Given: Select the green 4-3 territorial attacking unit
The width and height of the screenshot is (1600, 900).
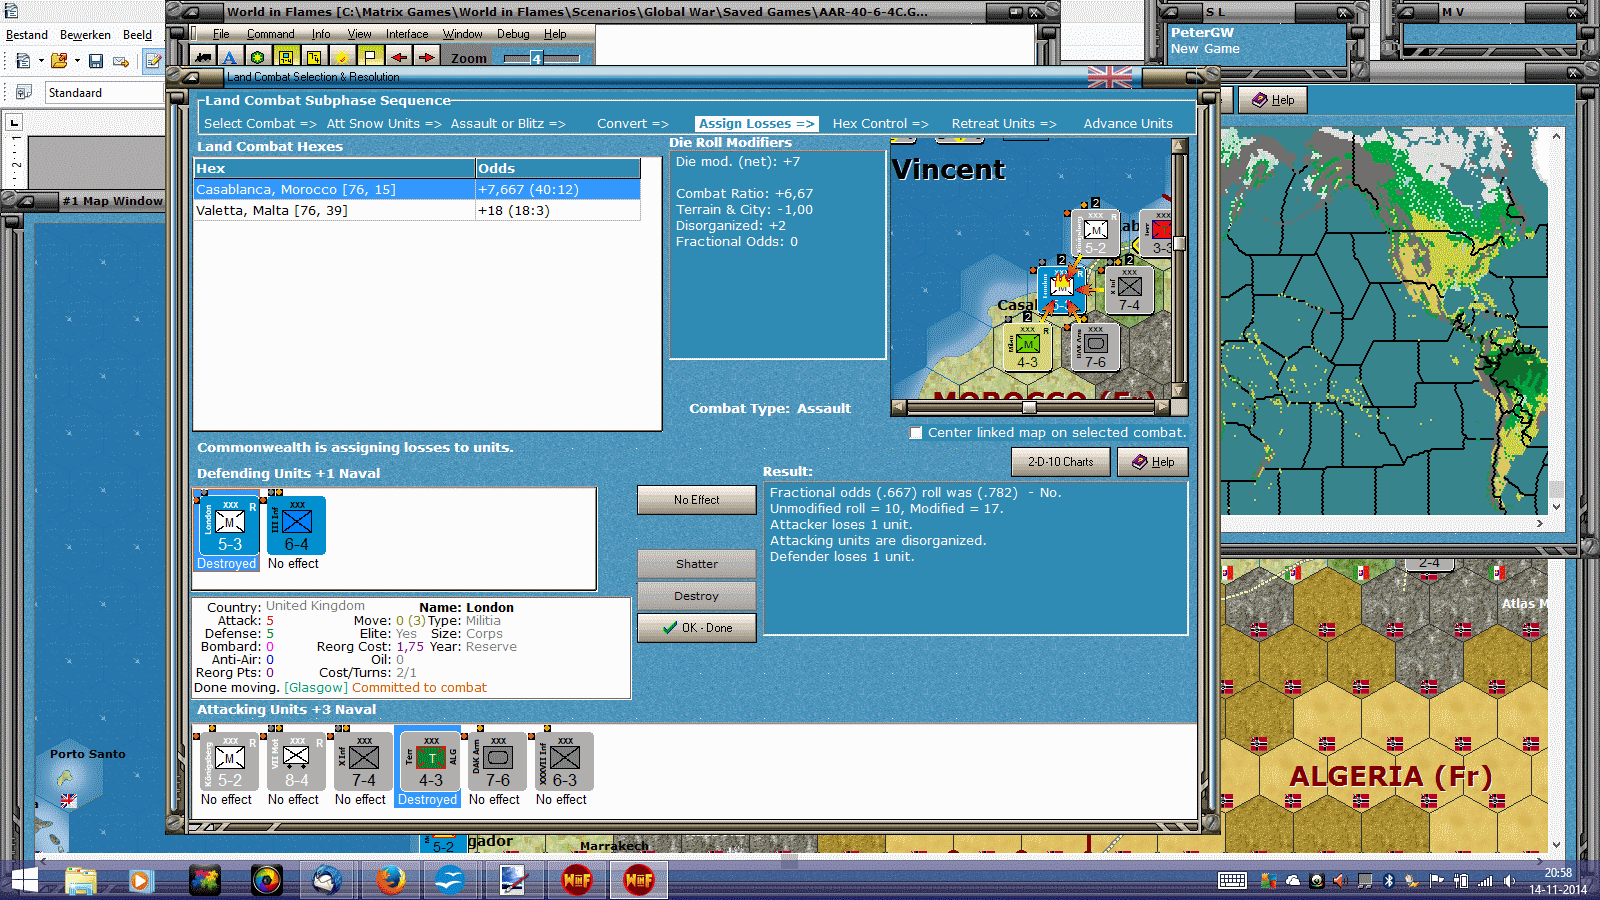Looking at the screenshot, I should [x=430, y=762].
